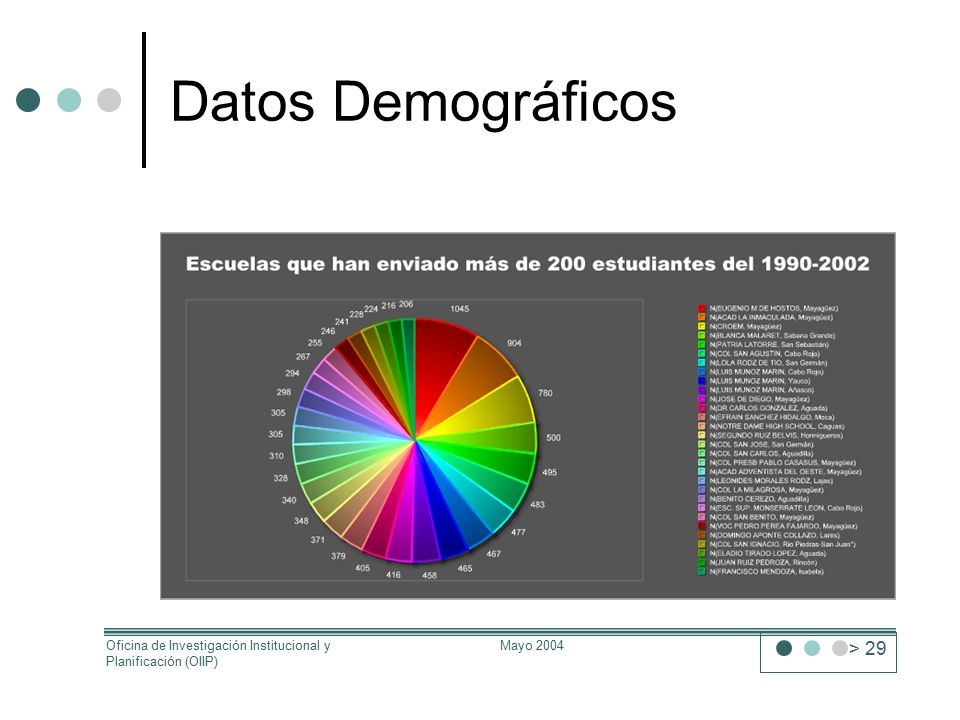Click the red Eugenio M de Hostos legend swatch
The height and width of the screenshot is (720, 960).
[702, 309]
